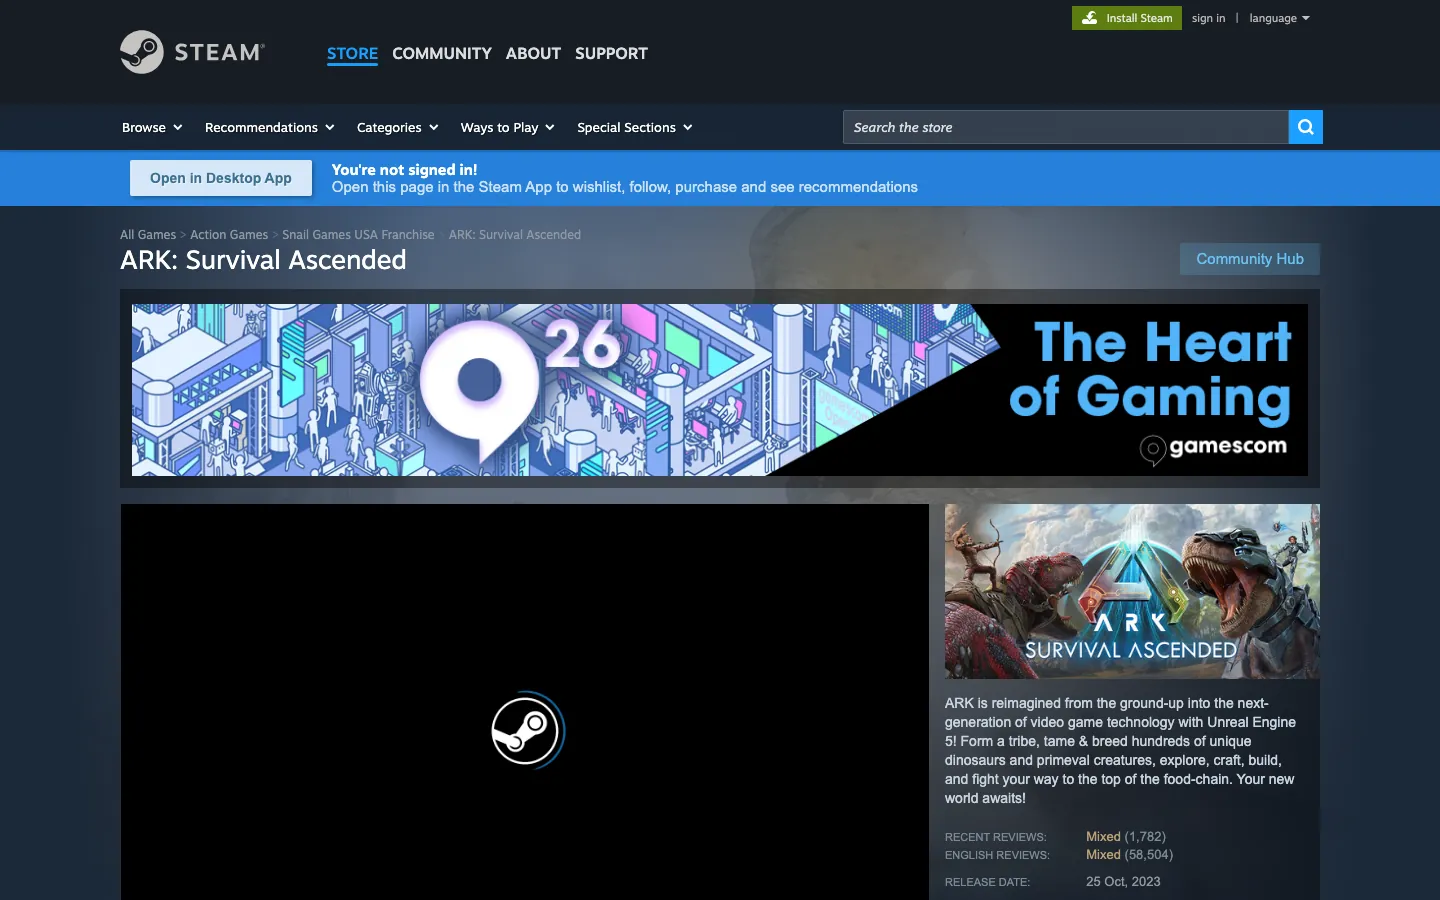This screenshot has width=1440, height=900.
Task: Click the You're not signed in! notice
Action: pyautogui.click(x=404, y=170)
